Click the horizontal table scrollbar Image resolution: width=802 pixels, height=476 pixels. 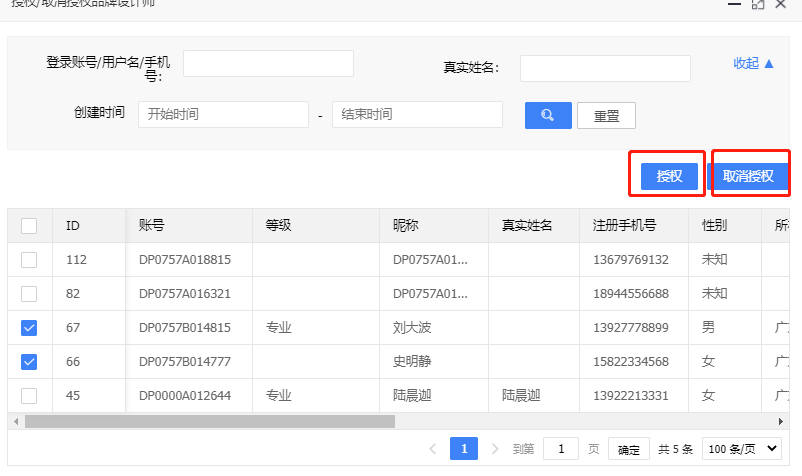coord(210,421)
